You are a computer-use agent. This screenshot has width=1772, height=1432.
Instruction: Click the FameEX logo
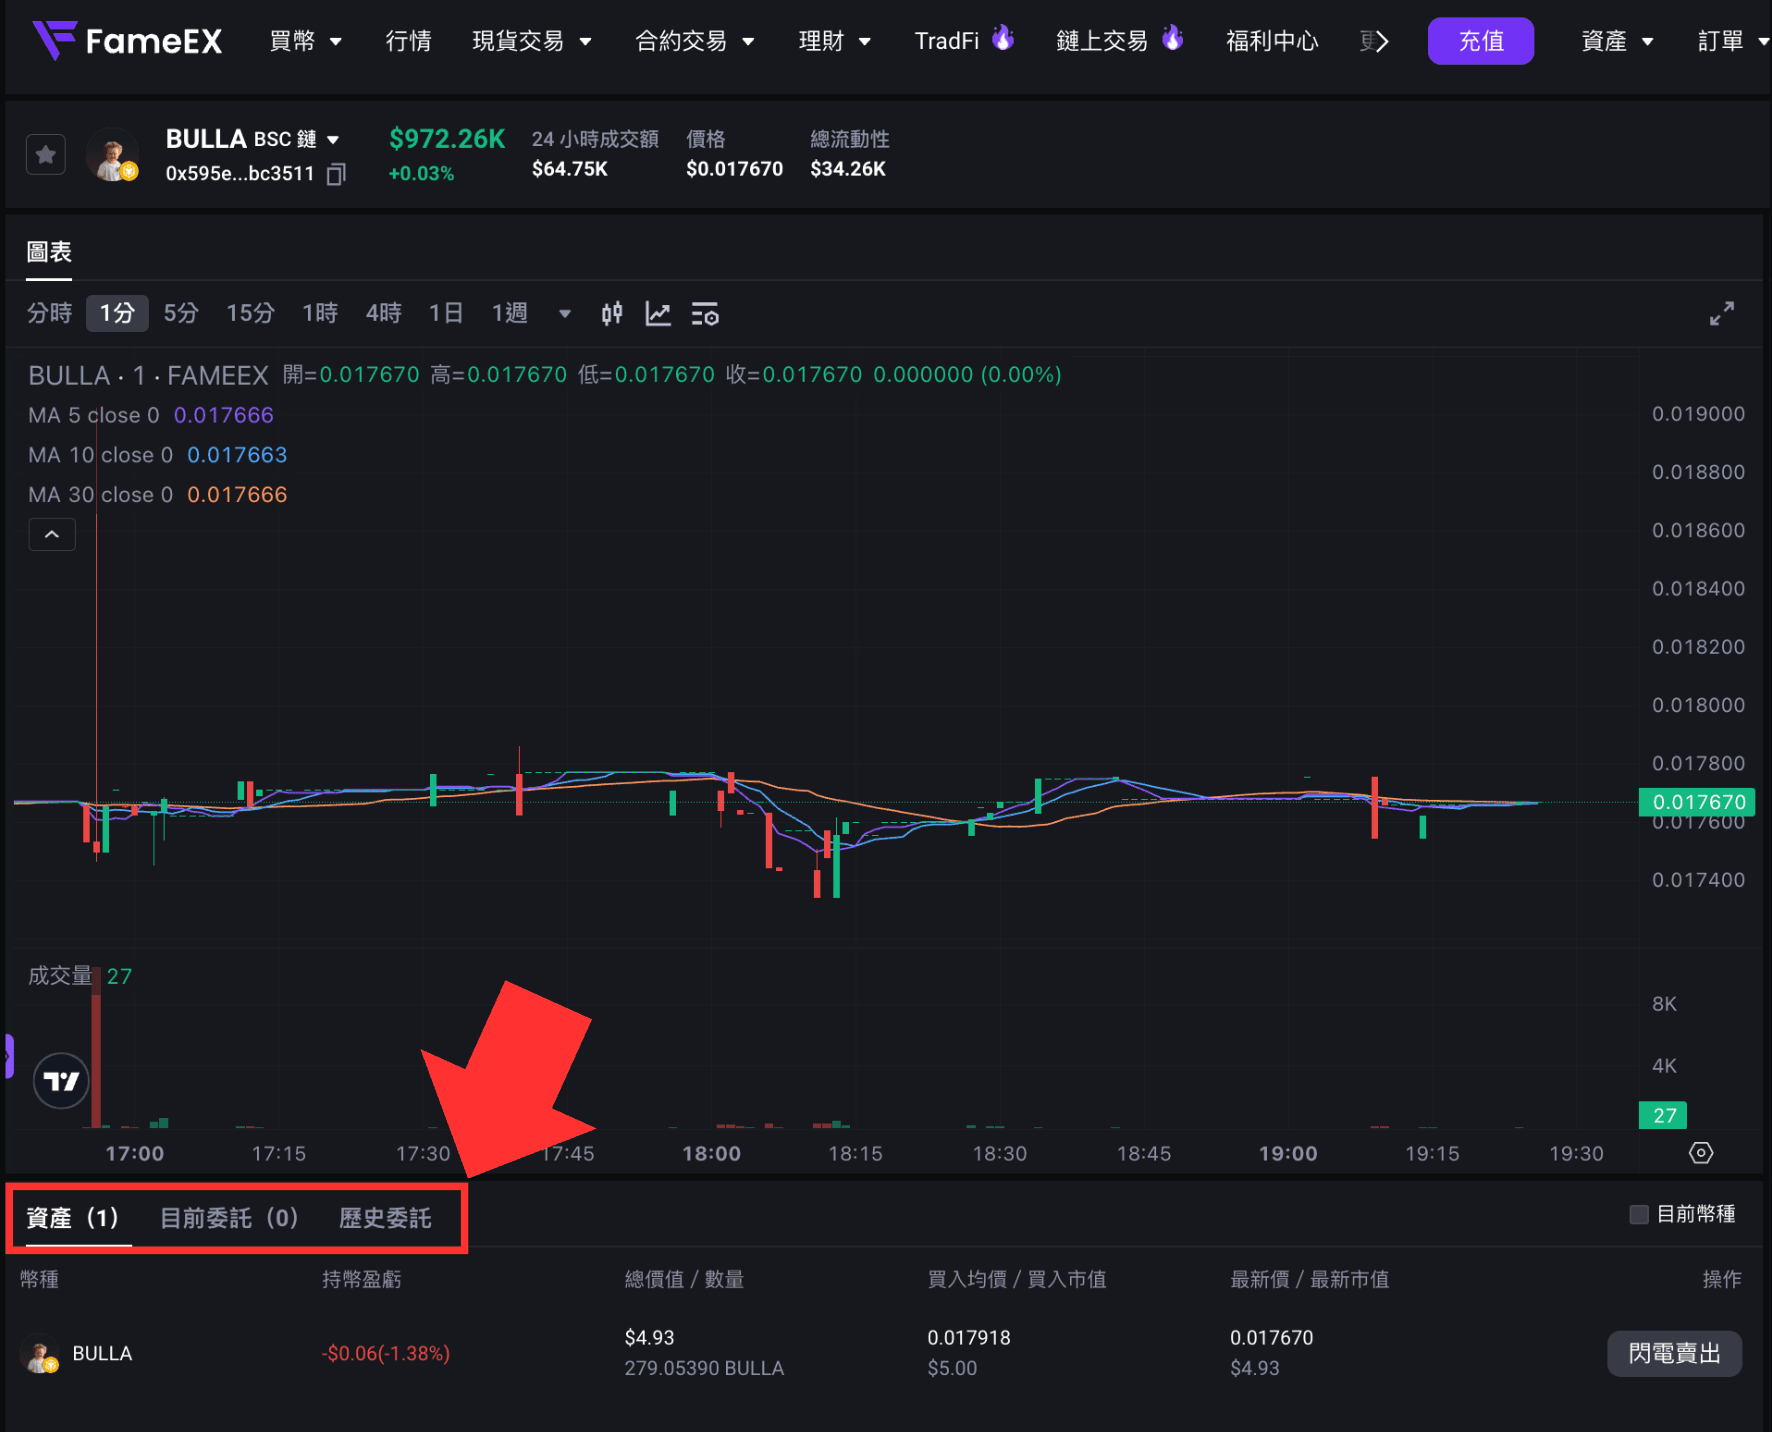click(127, 41)
